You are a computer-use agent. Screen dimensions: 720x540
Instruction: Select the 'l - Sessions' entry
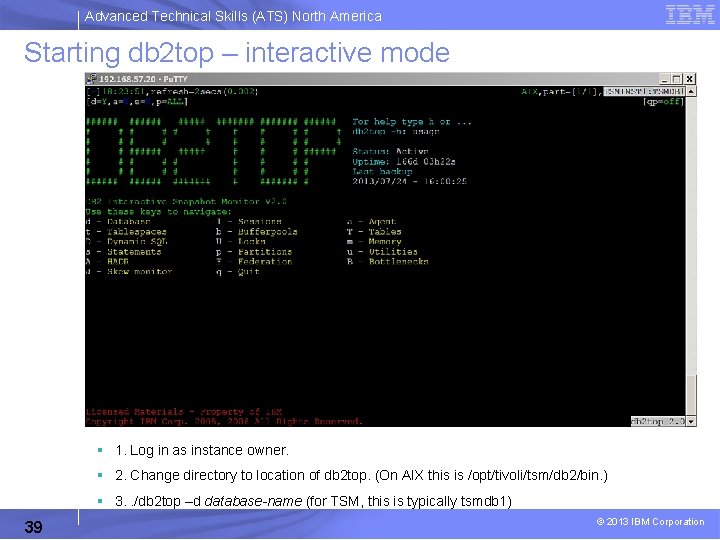[x=249, y=222]
